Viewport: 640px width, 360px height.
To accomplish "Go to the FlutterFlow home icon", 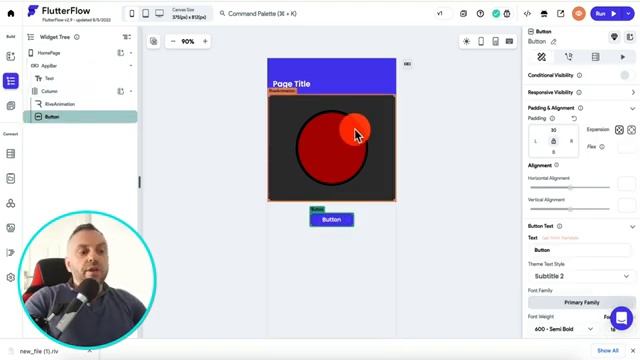I will coord(11,13).
